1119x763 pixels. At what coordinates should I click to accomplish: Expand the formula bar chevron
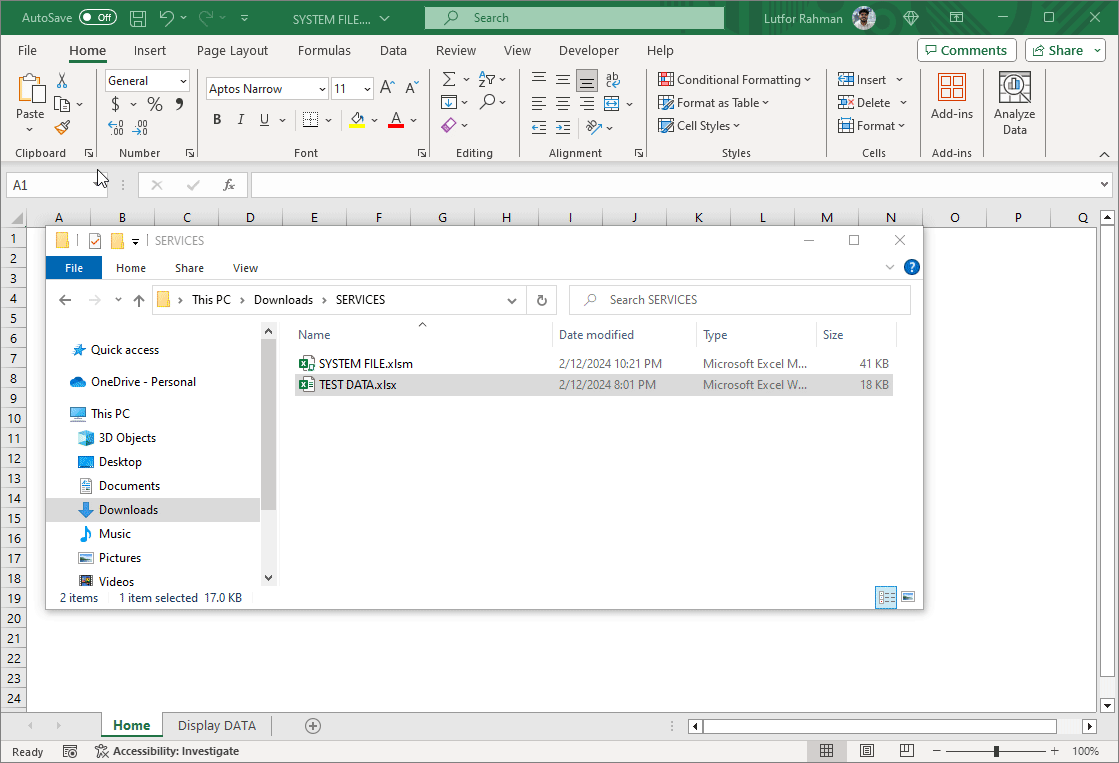point(1104,185)
